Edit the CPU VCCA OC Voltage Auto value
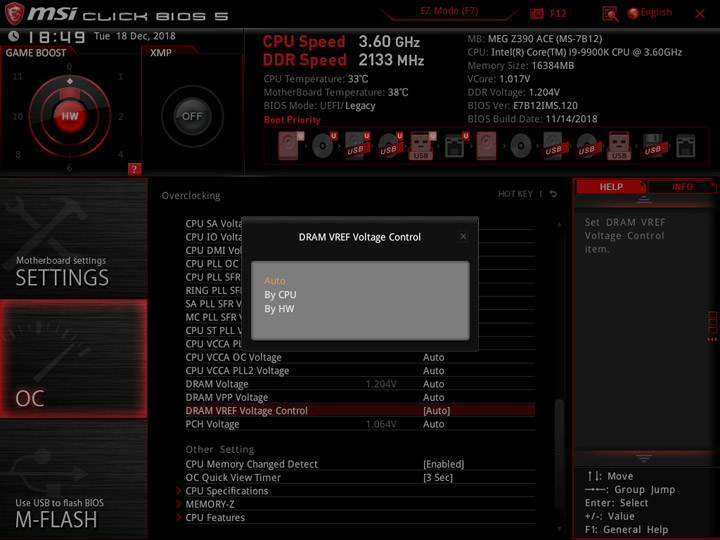The width and height of the screenshot is (720, 540). click(433, 357)
